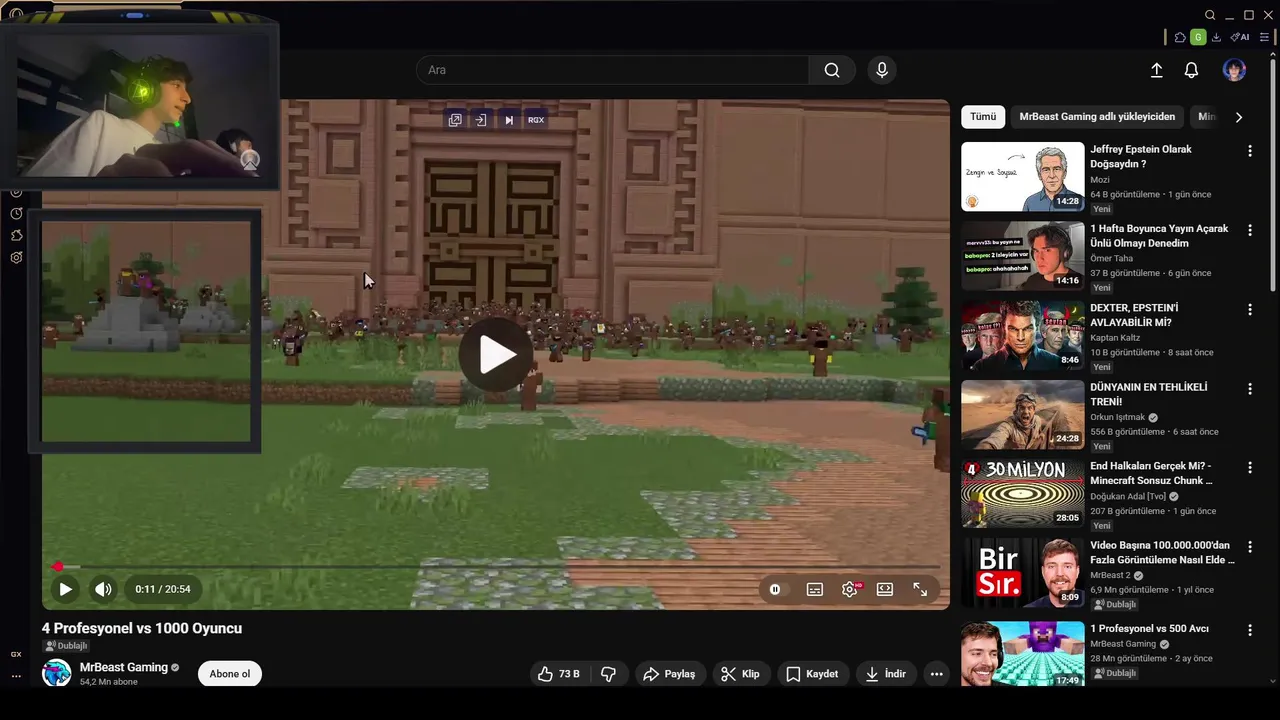The height and width of the screenshot is (720, 1280).
Task: Open options for DÜNYANIN EN TEHLİKELİ TRENİ!
Action: click(1249, 389)
